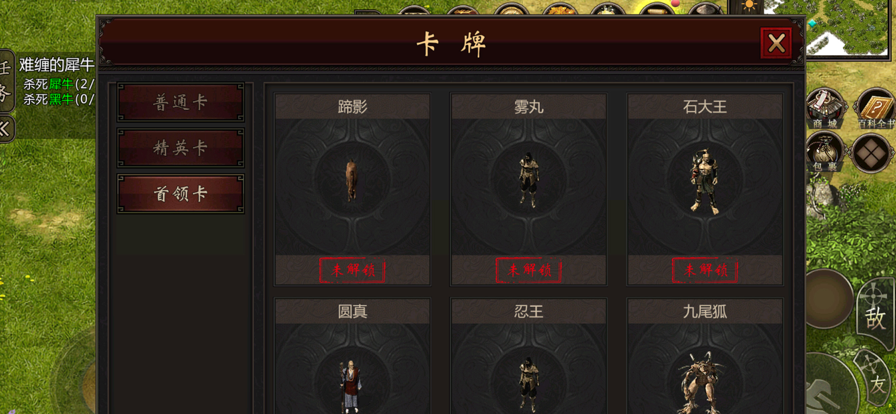The width and height of the screenshot is (896, 414).
Task: Open the 任务 quest tab on left edge
Action: pos(6,81)
